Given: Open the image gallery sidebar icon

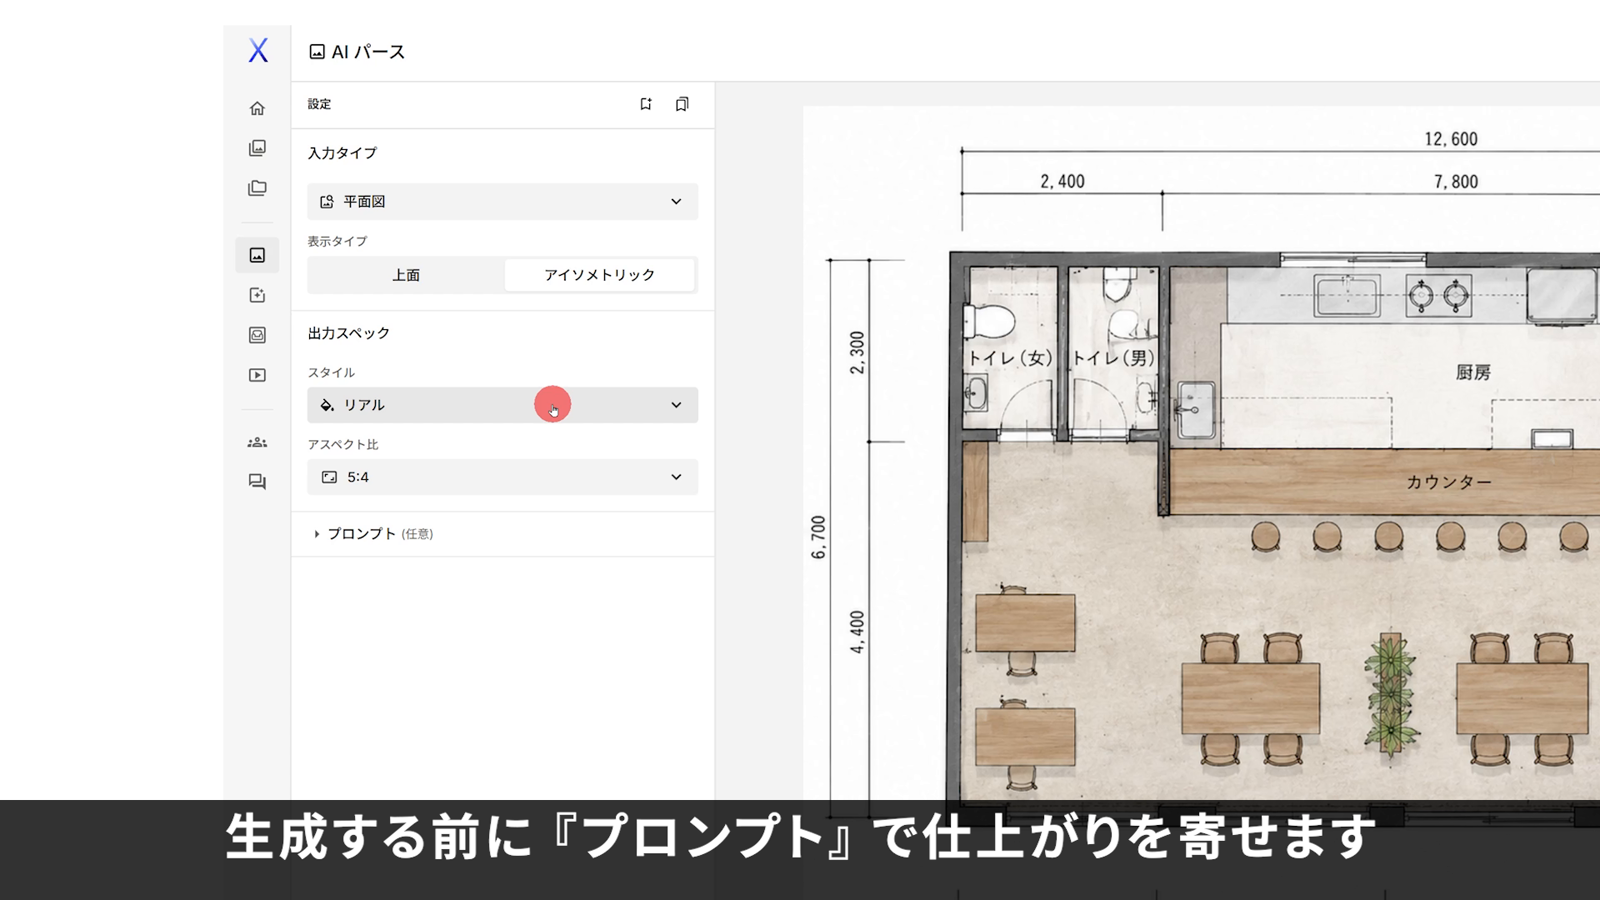Looking at the screenshot, I should point(257,148).
